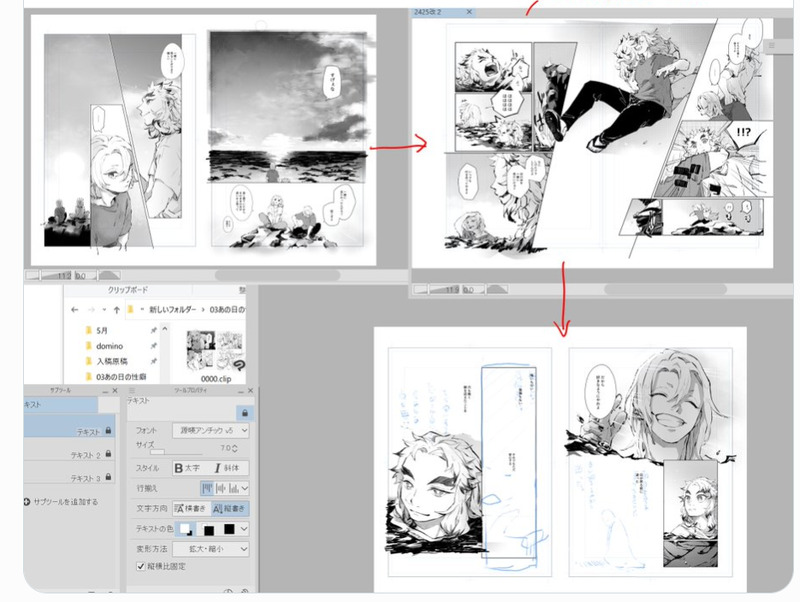Navigate up one folder level

[117, 310]
